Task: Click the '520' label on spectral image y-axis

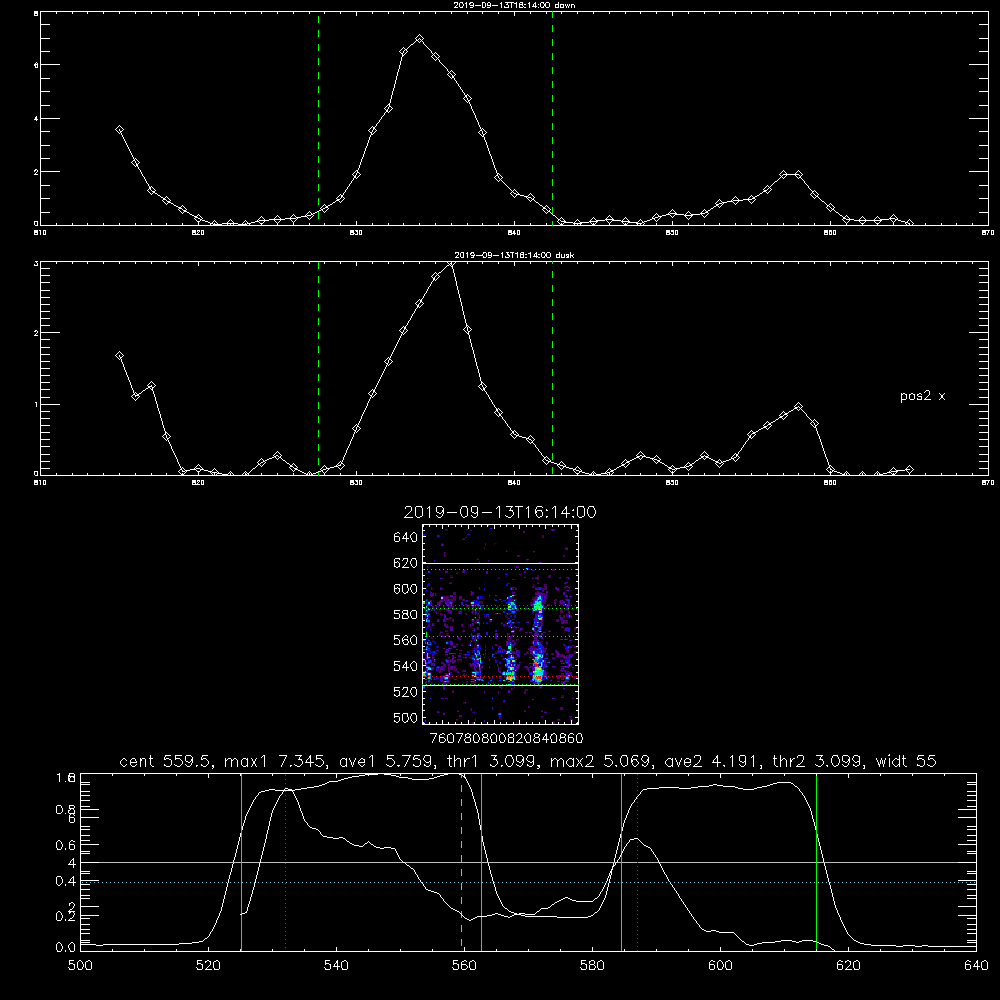Action: pos(406,692)
